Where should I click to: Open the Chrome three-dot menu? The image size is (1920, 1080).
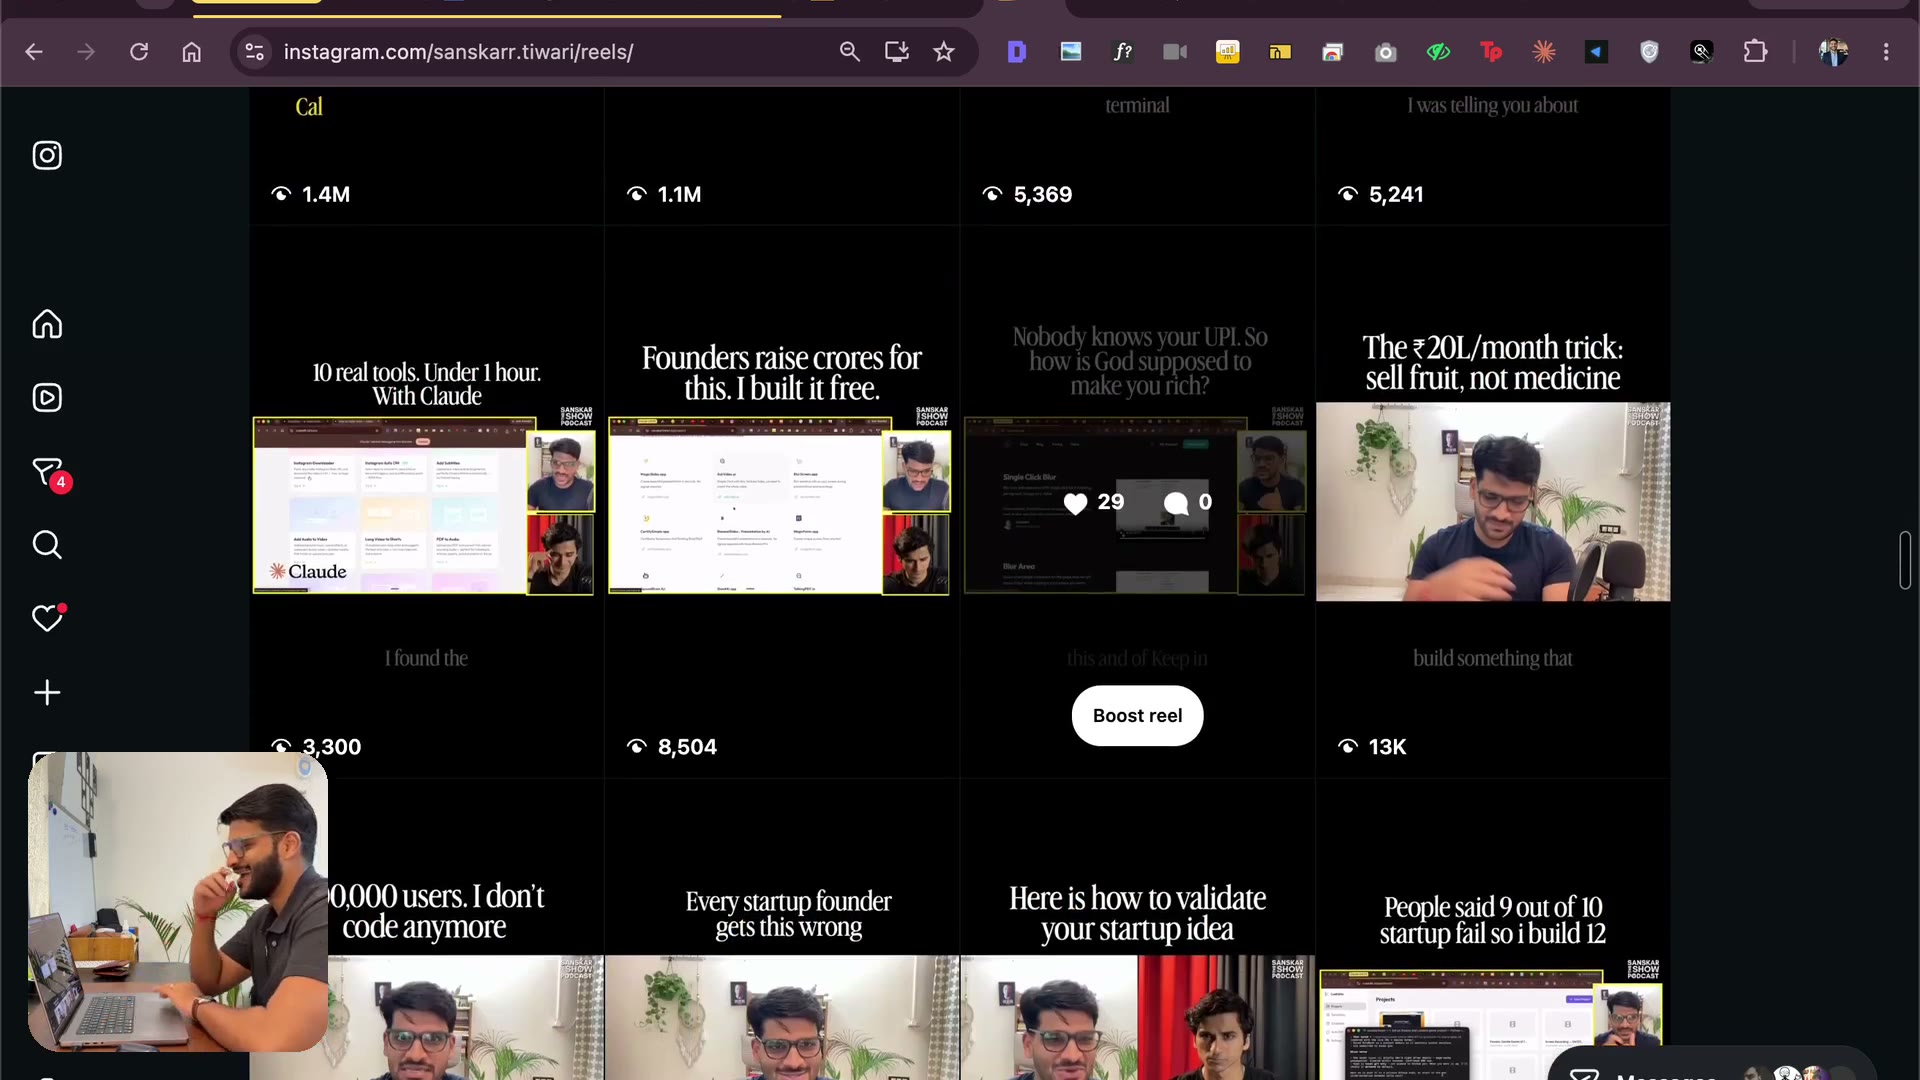[1886, 52]
